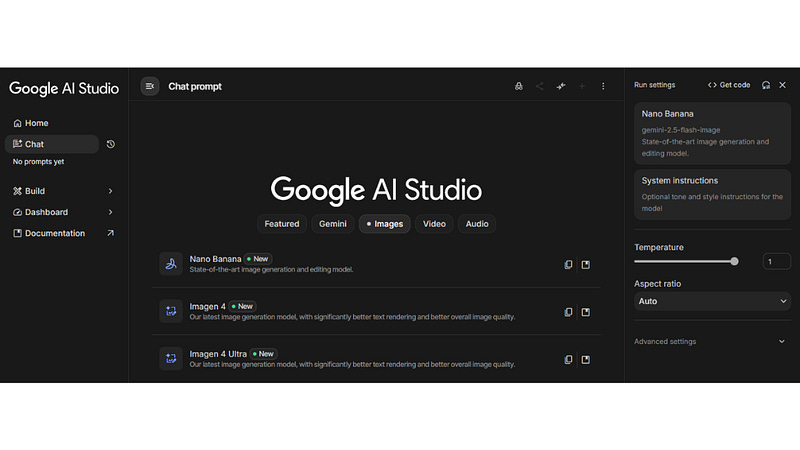Click the Run settings heading
The height and width of the screenshot is (450, 800).
(655, 85)
